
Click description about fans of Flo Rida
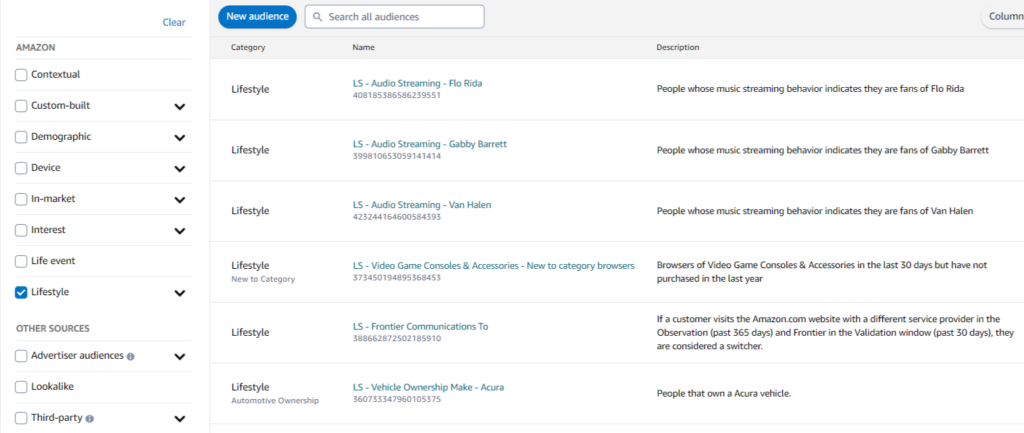810,89
